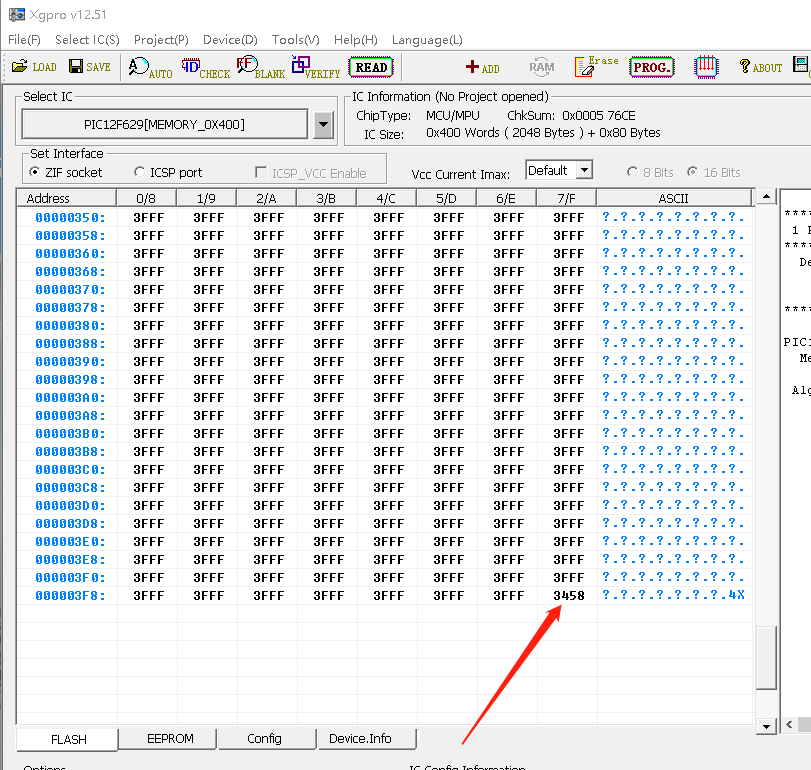Toggle the ICSP_VCC Enable checkbox
This screenshot has height=770, width=811.
tap(262, 173)
